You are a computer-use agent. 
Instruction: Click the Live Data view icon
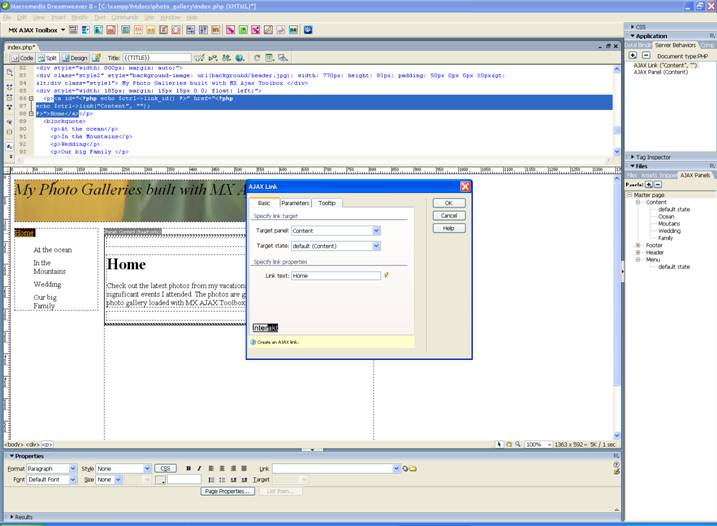coord(96,58)
